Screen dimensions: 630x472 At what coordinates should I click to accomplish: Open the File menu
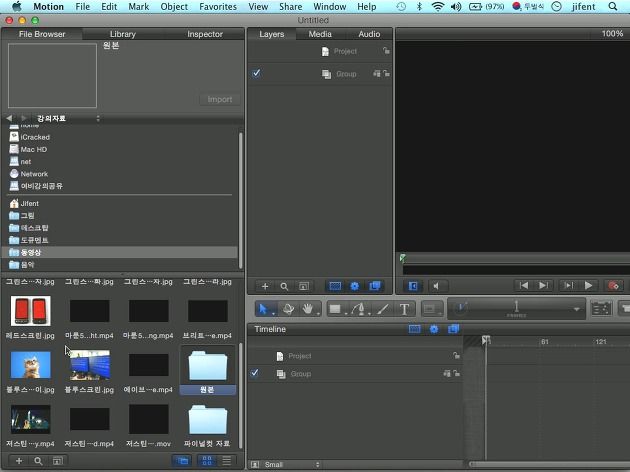[83, 6]
